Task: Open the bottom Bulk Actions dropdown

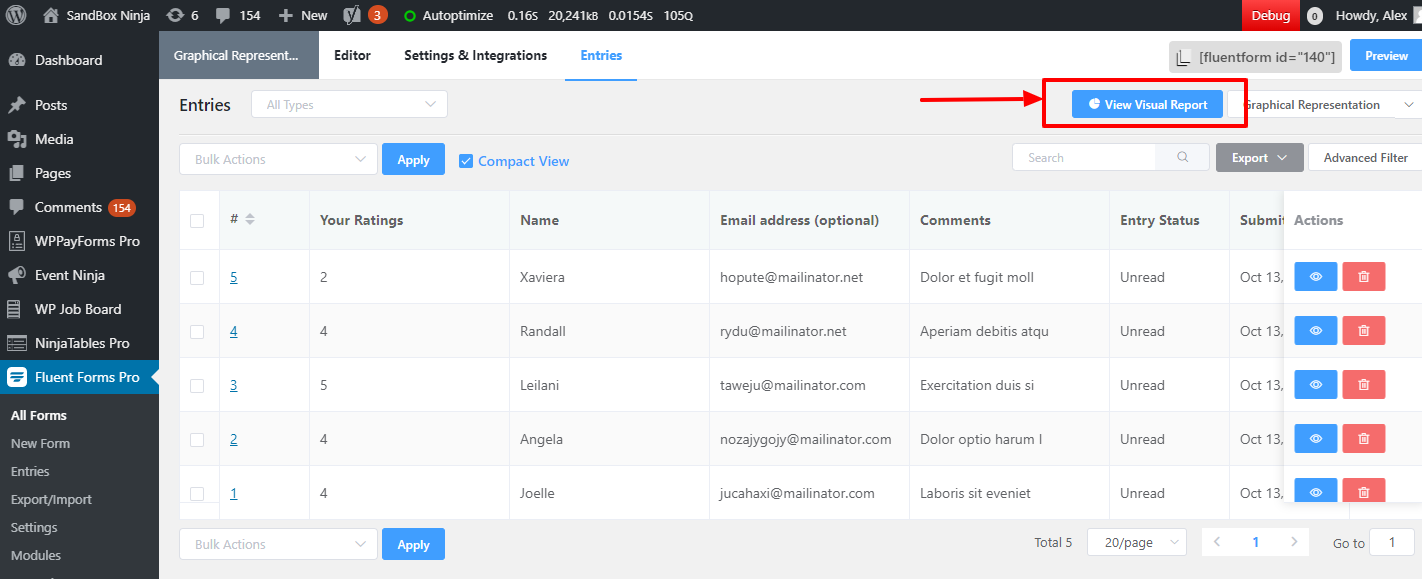Action: pos(278,544)
